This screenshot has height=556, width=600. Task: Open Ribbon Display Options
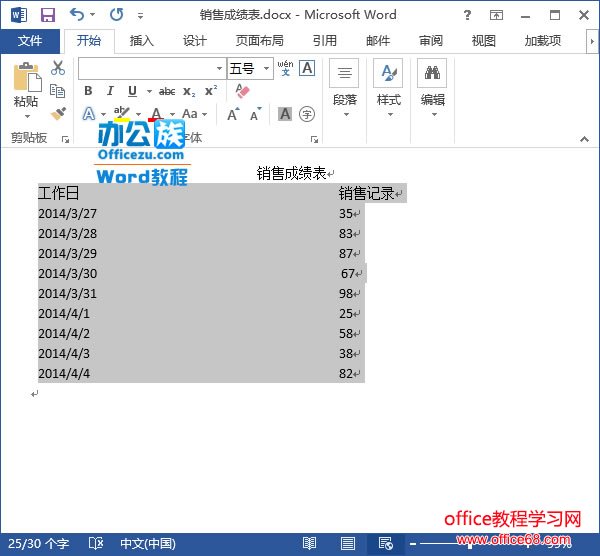point(496,15)
